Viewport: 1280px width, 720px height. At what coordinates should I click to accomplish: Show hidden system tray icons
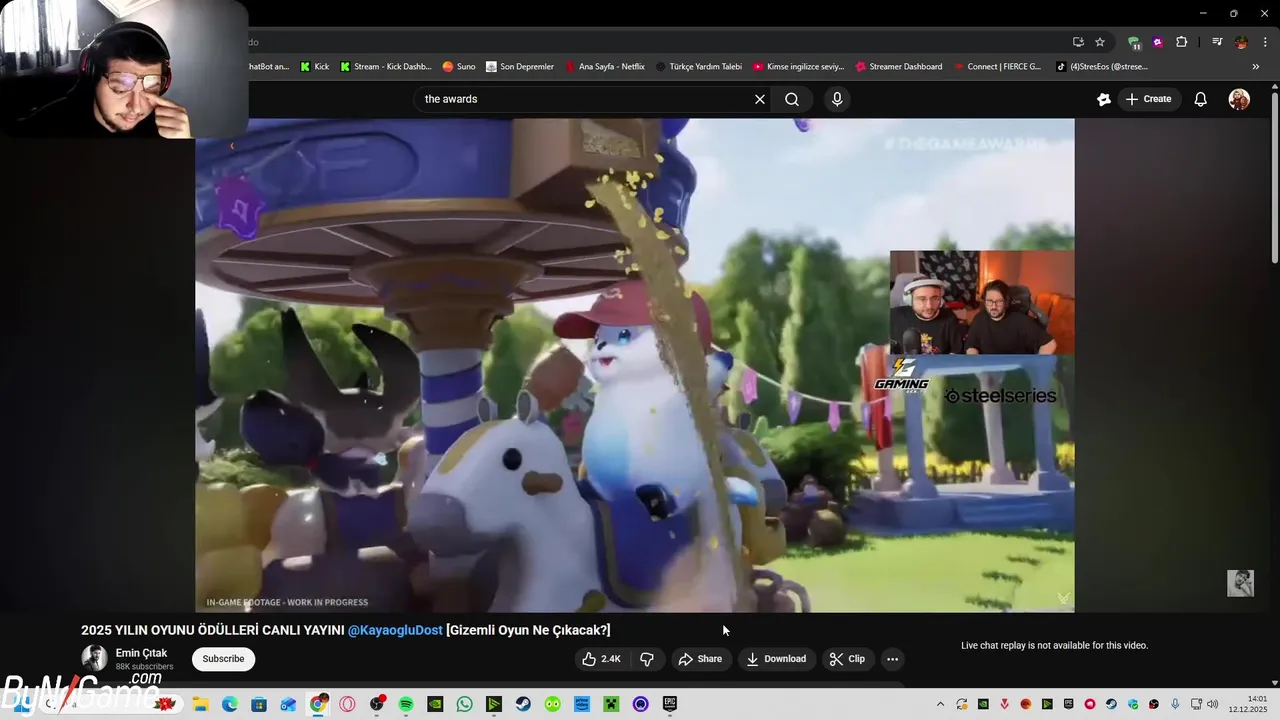tap(940, 704)
